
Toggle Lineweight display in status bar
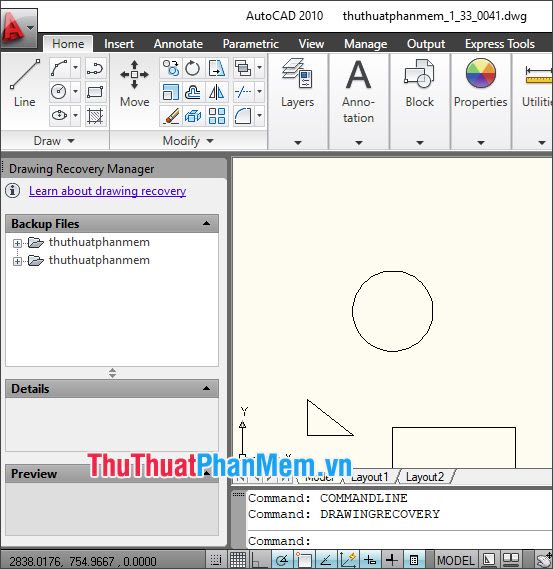pyautogui.click(x=392, y=560)
